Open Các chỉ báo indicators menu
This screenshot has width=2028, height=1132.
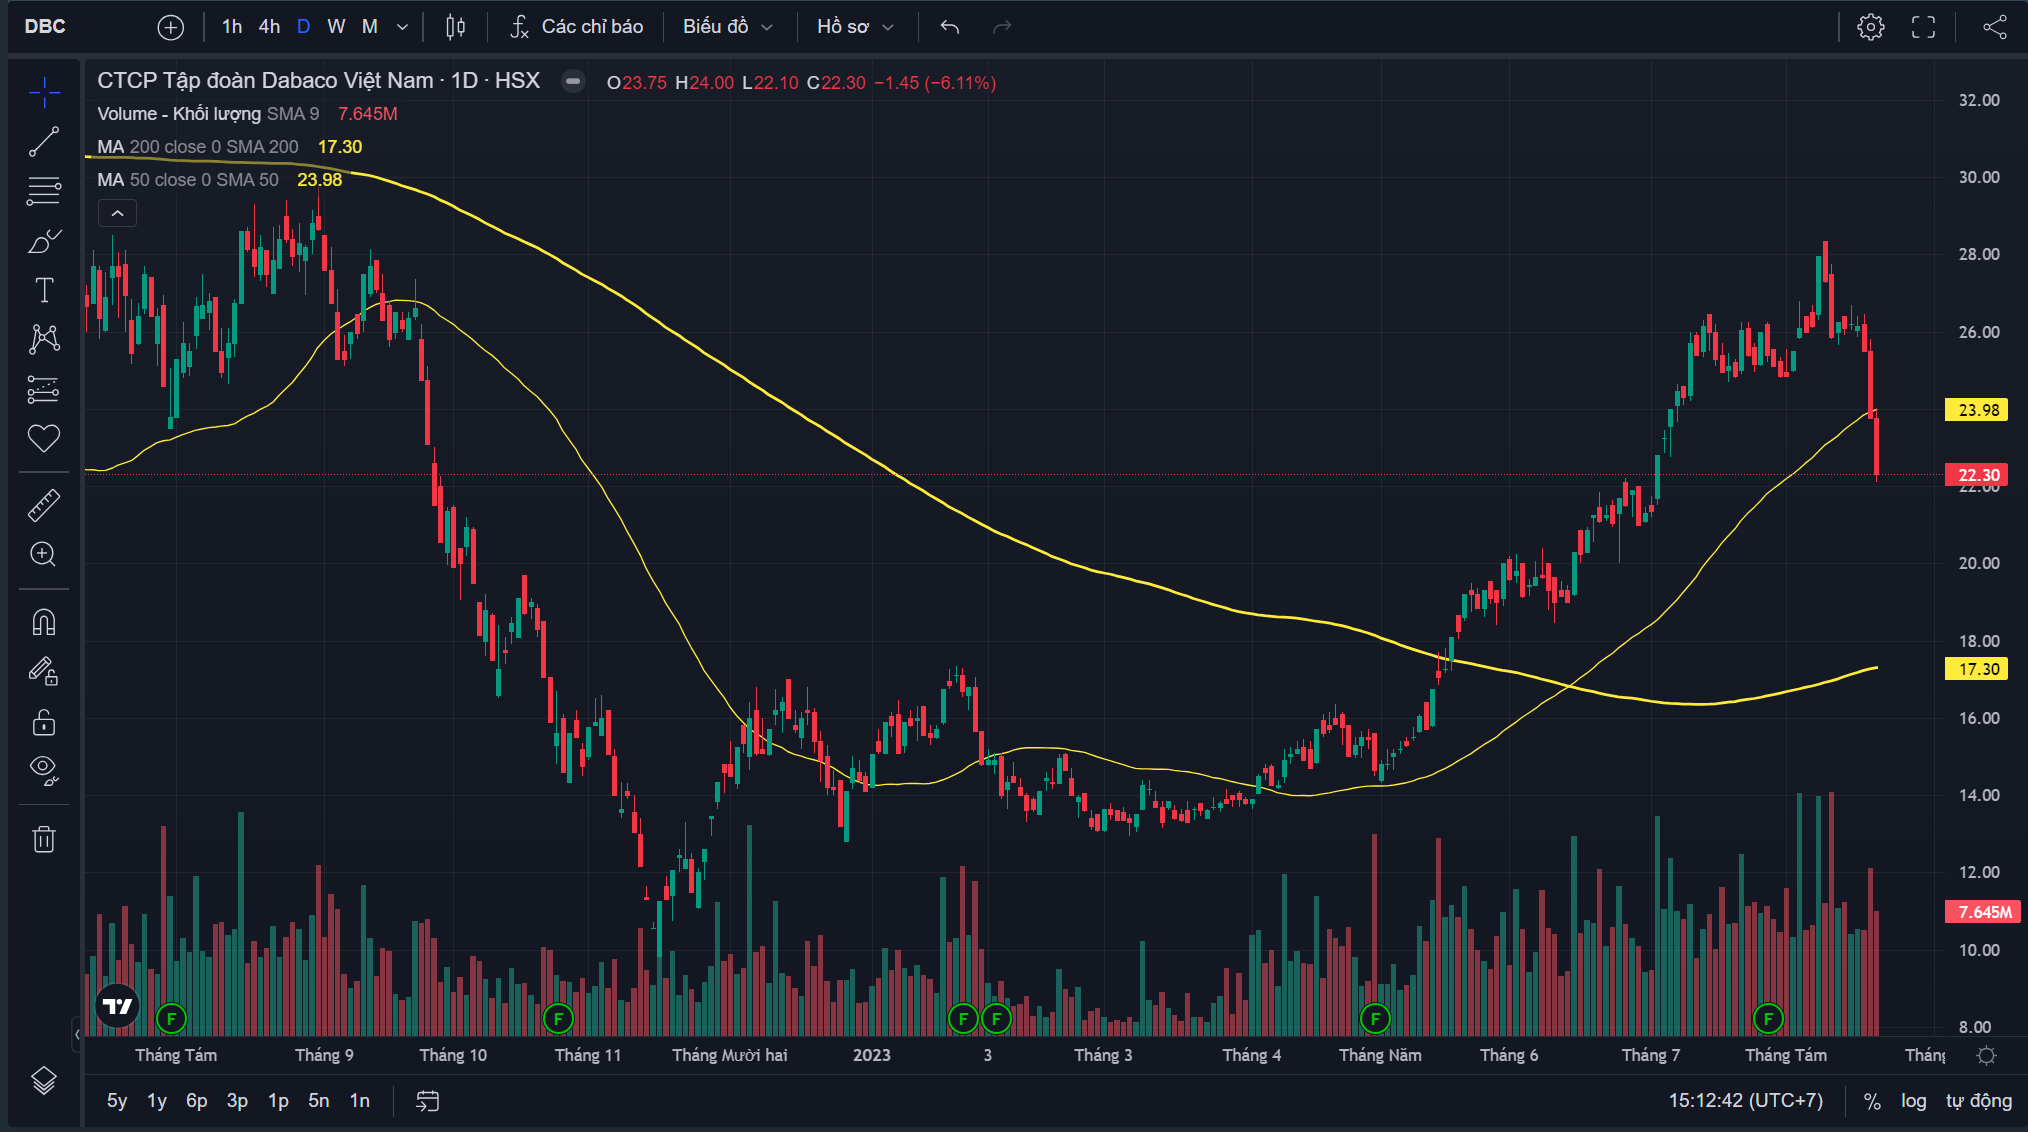tap(577, 27)
